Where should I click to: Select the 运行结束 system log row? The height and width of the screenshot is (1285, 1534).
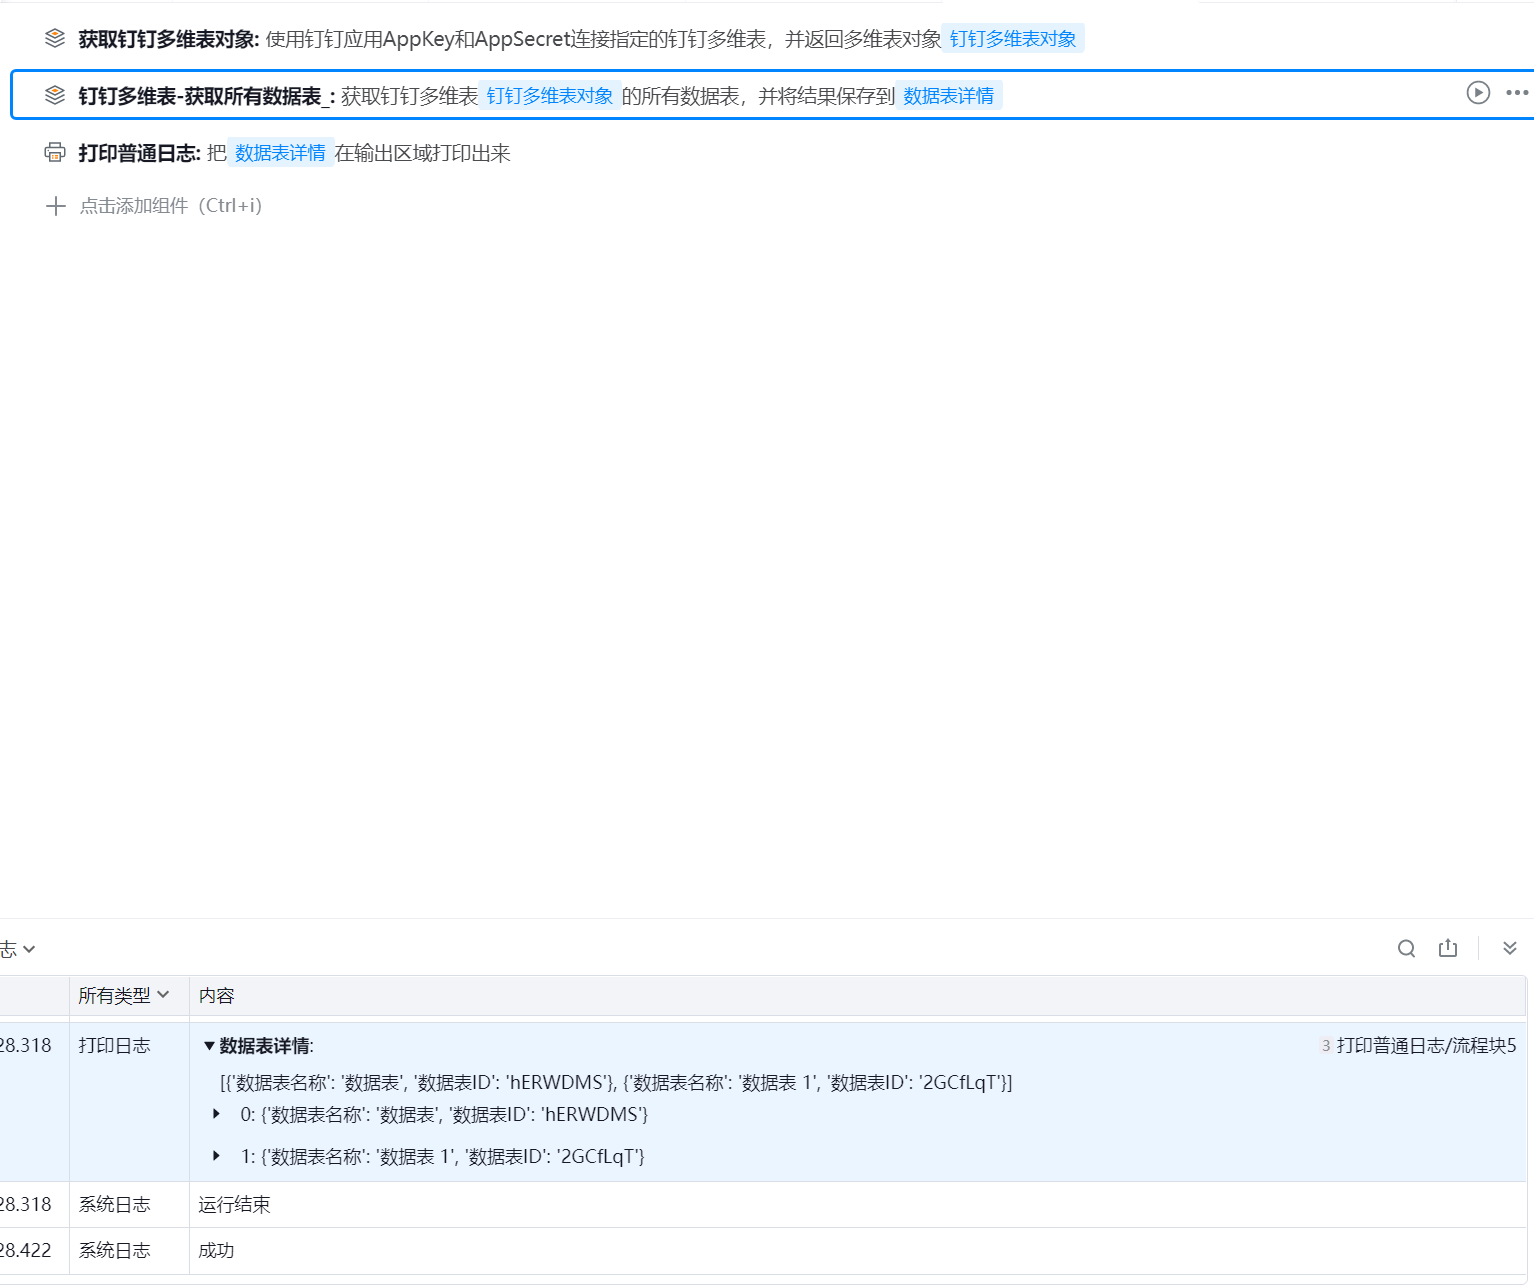click(x=234, y=1205)
